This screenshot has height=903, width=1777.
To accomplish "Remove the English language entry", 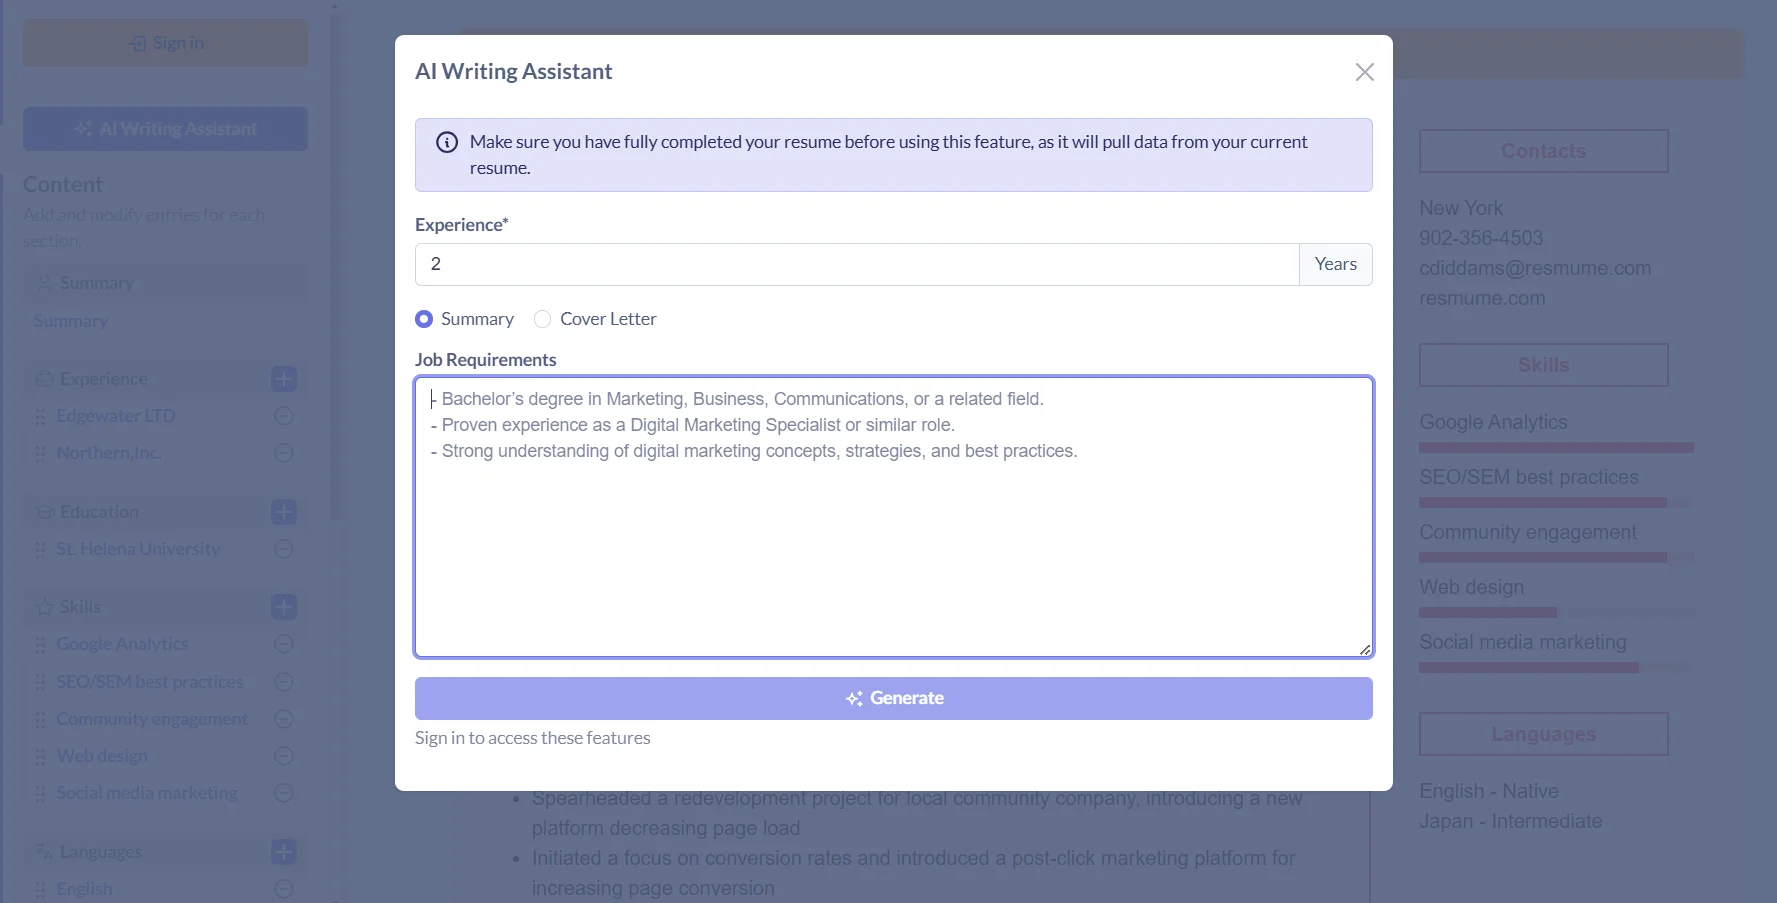I will [284, 889].
